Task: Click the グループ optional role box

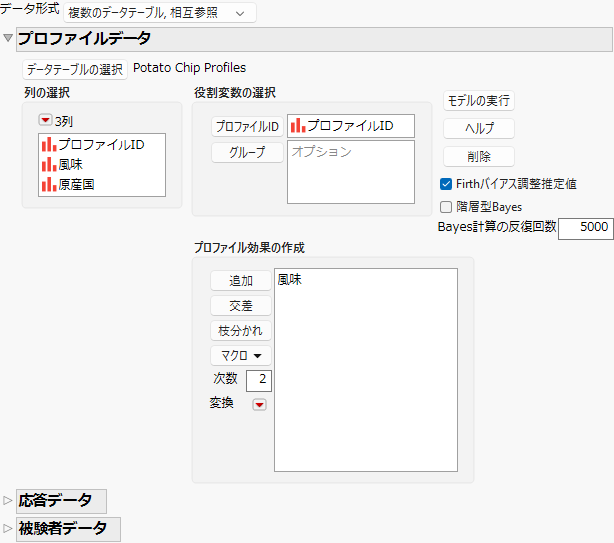Action: (350, 172)
